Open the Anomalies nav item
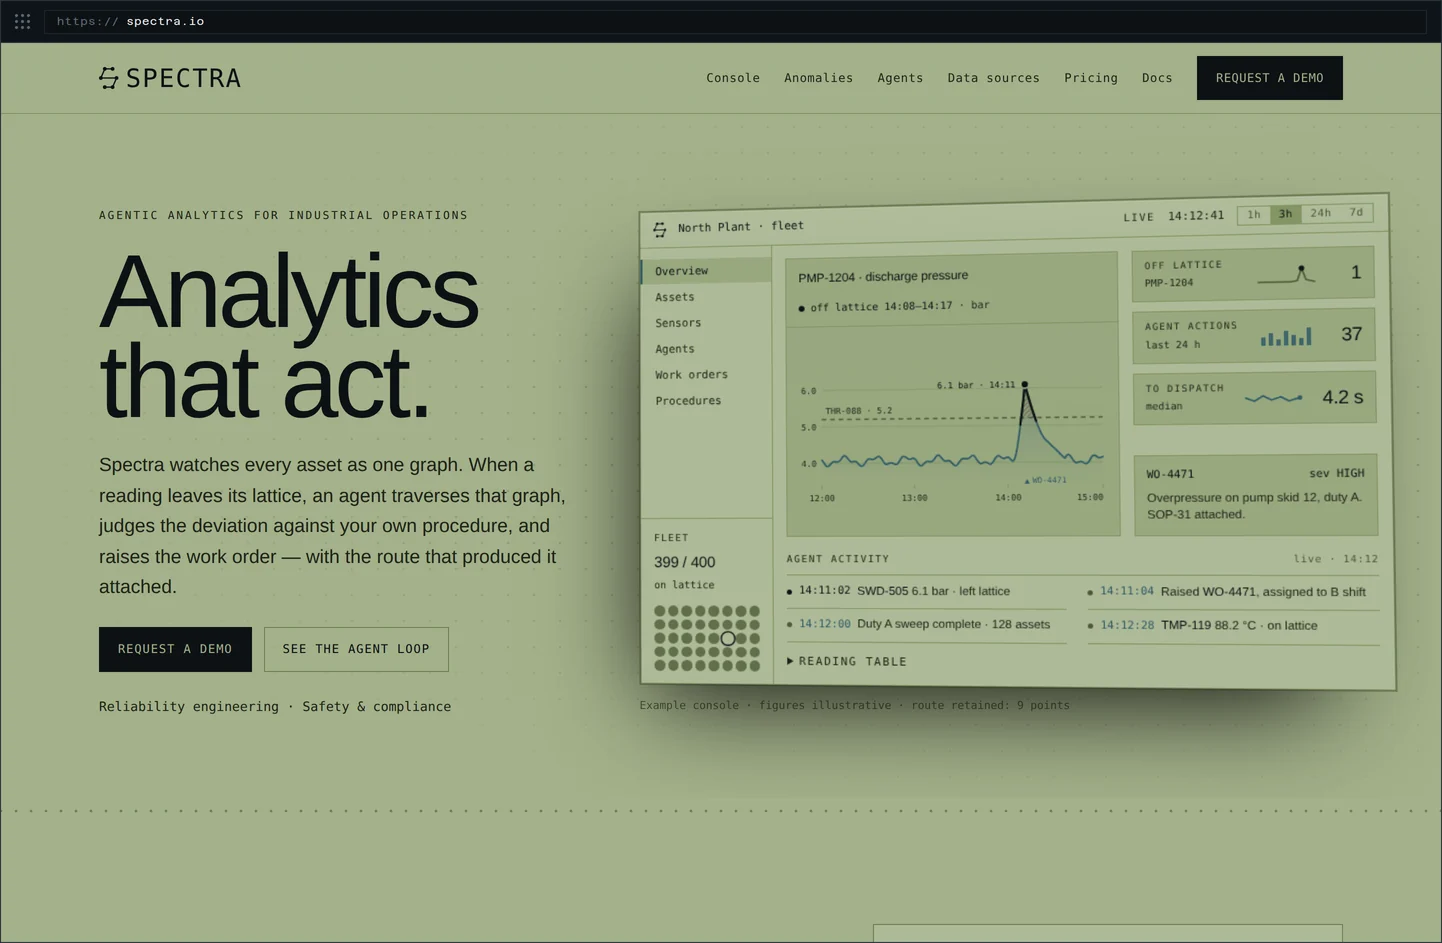This screenshot has height=943, width=1442. [x=818, y=78]
